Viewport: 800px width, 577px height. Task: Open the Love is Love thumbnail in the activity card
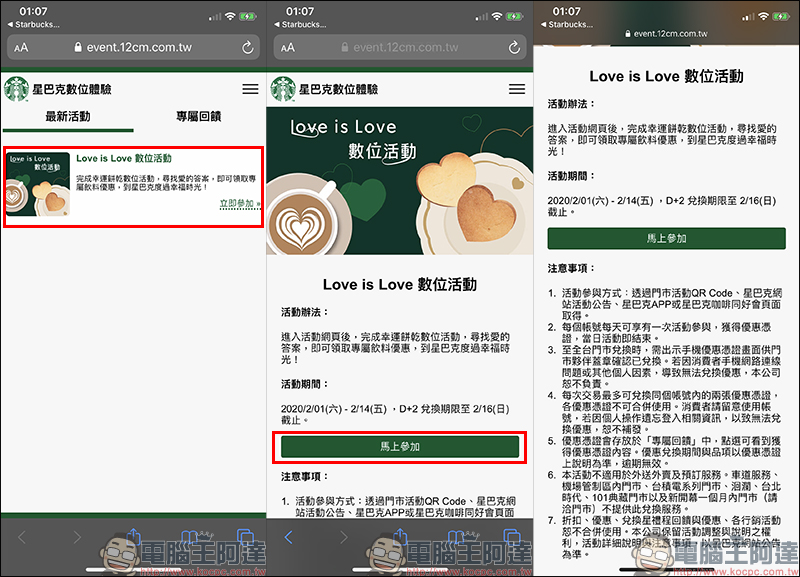pyautogui.click(x=38, y=184)
